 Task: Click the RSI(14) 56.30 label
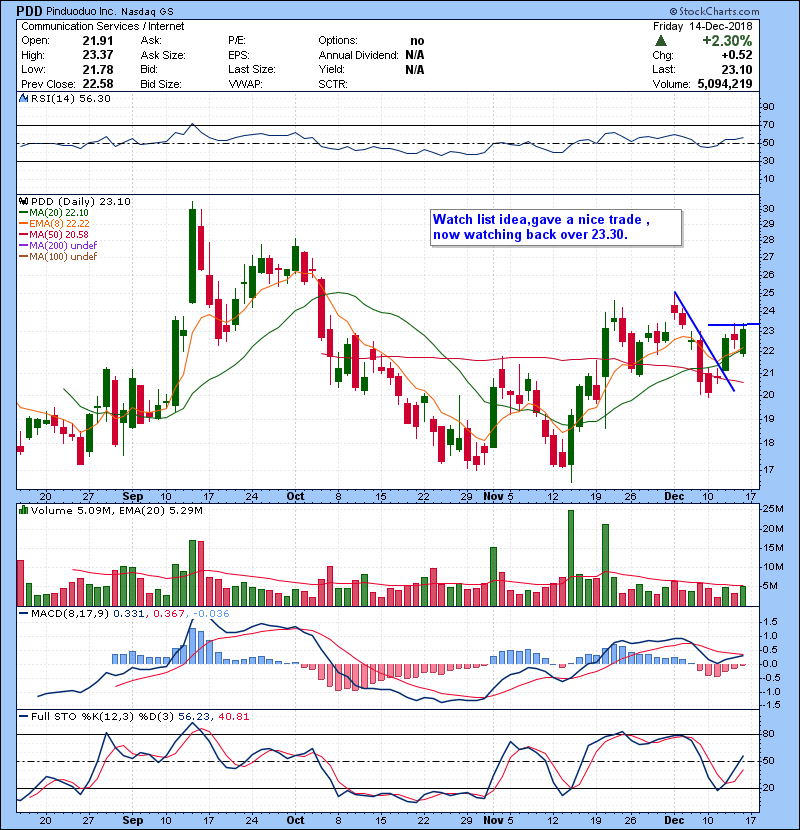point(71,98)
